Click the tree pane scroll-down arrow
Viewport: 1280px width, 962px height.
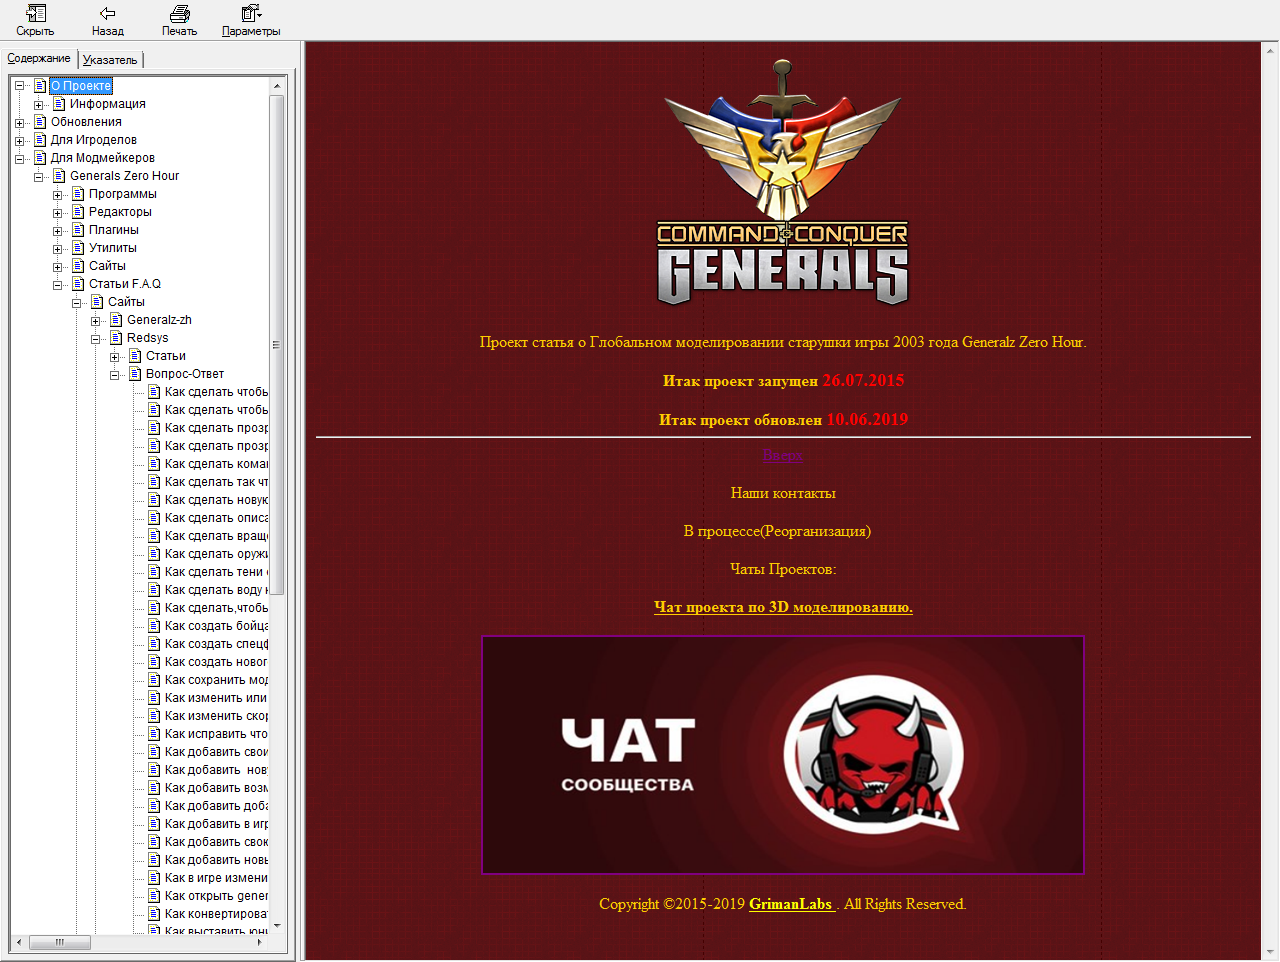pyautogui.click(x=277, y=926)
